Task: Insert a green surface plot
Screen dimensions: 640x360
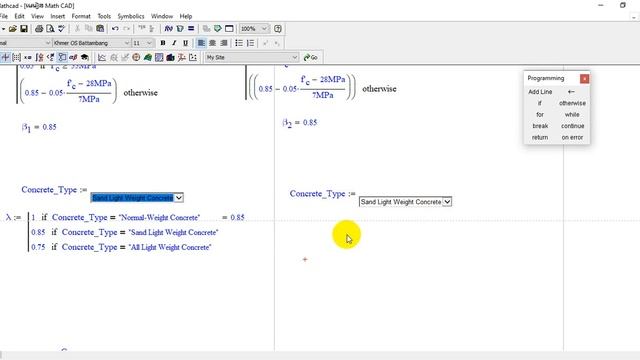Action: pyautogui.click(x=147, y=58)
